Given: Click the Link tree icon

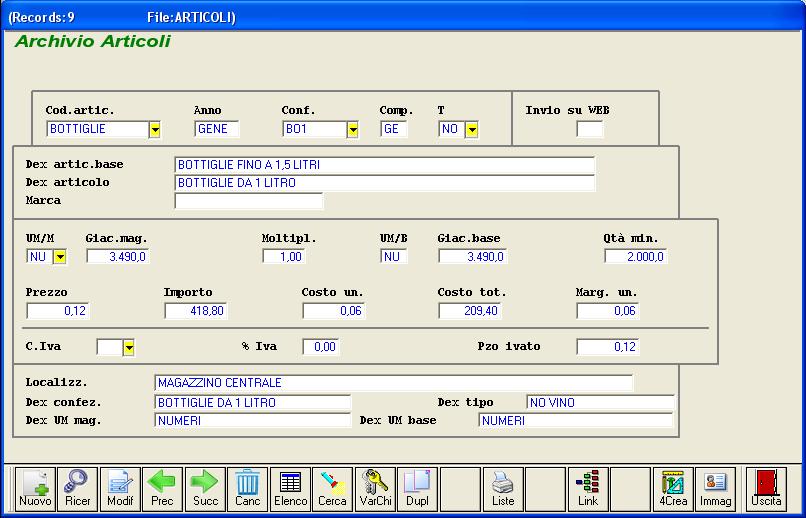Looking at the screenshot, I should click(x=588, y=489).
